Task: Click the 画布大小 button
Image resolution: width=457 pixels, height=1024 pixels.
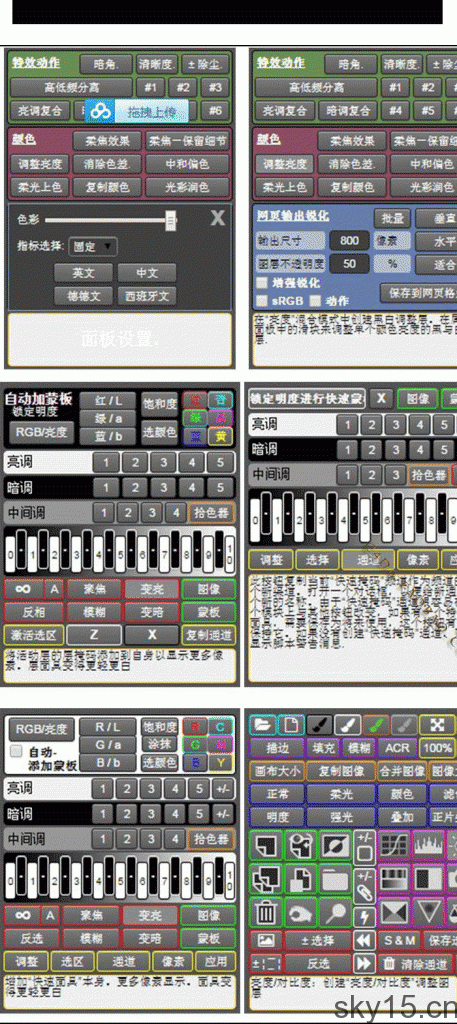Action: click(277, 771)
